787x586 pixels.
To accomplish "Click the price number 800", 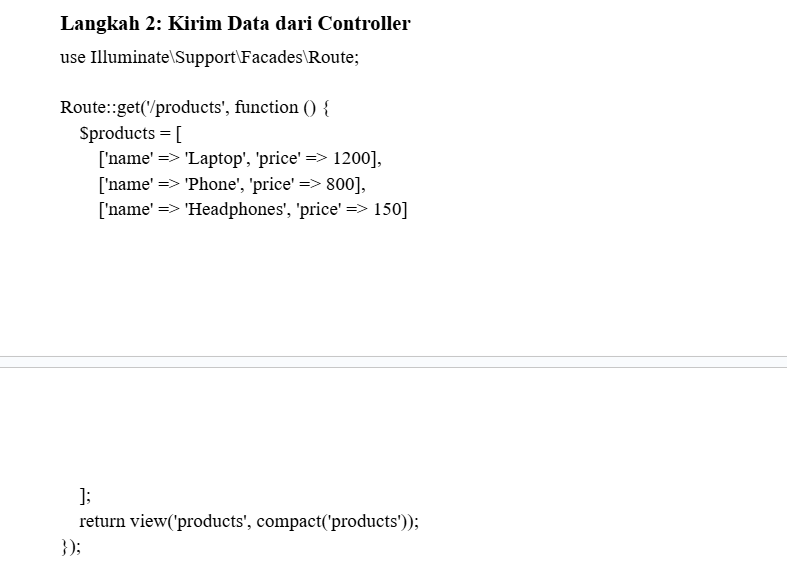I will click(340, 184).
